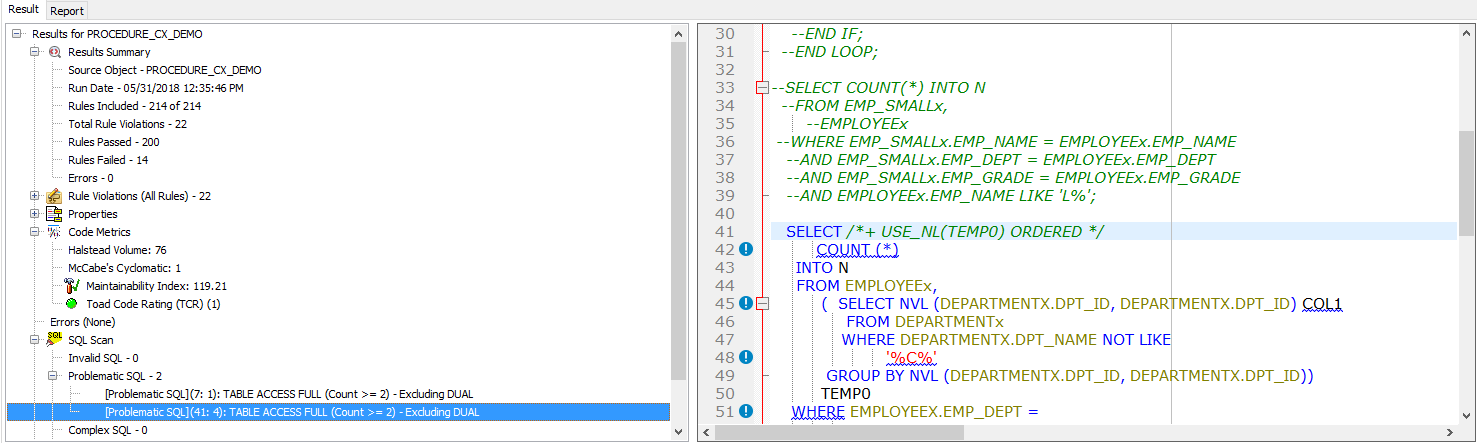Image resolution: width=1477 pixels, height=443 pixels.
Task: Click the Properties list icon
Action: pos(55,214)
